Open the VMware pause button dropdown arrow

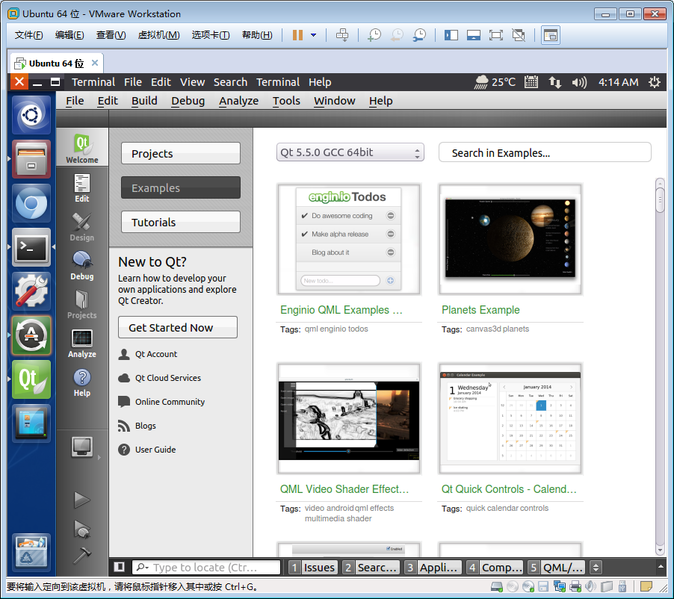click(x=313, y=35)
